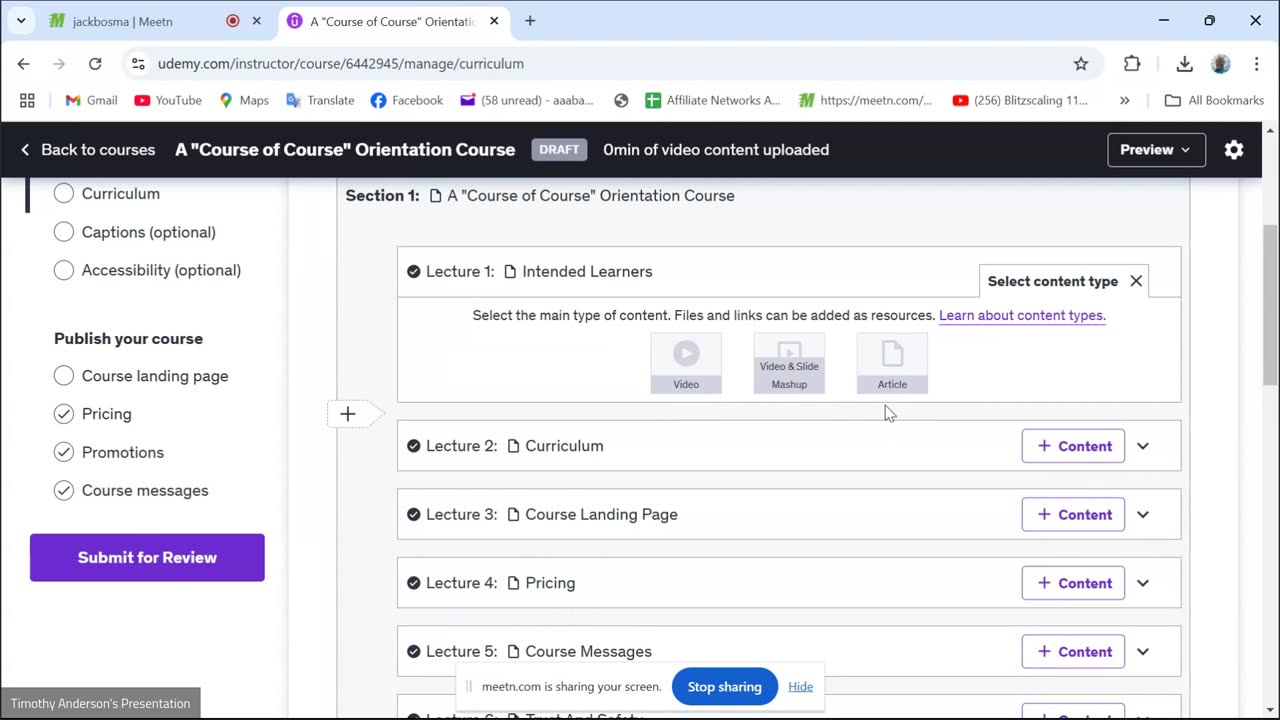Reload the Udemy page
This screenshot has height=720, width=1280.
(95, 63)
